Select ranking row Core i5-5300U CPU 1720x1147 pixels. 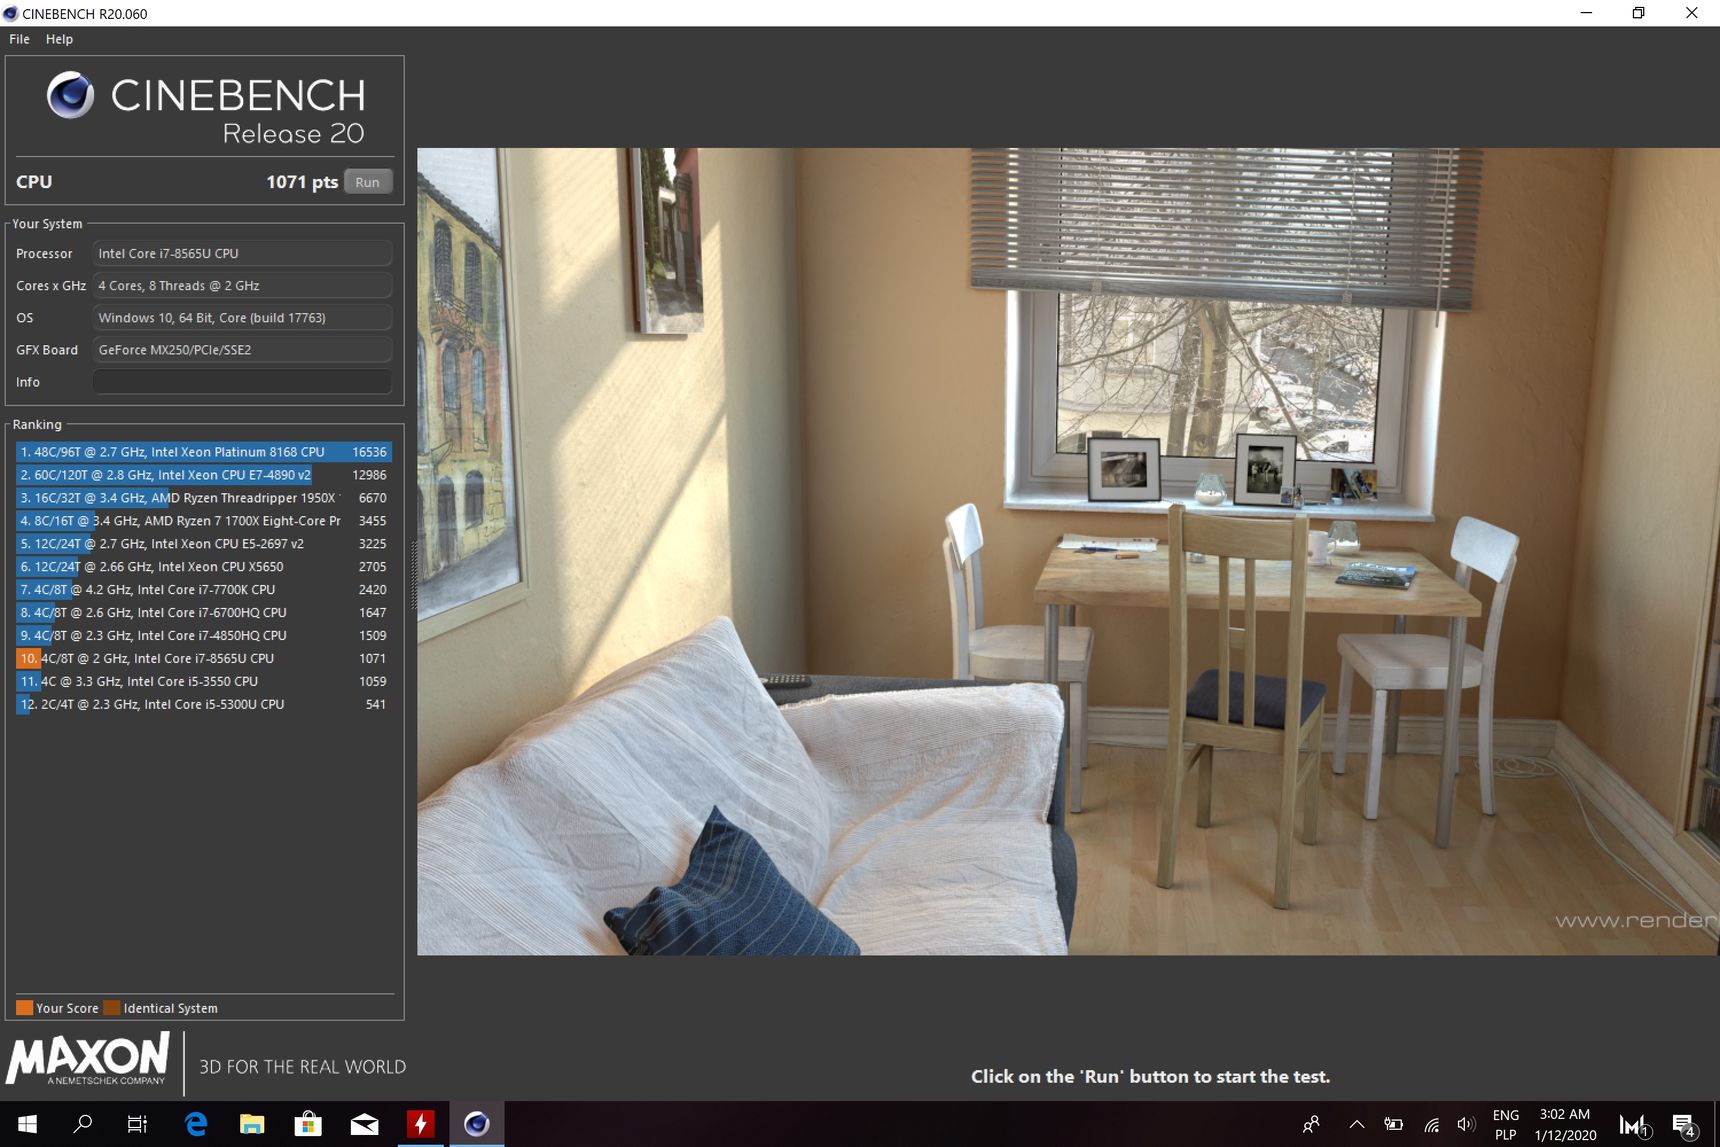click(x=203, y=705)
